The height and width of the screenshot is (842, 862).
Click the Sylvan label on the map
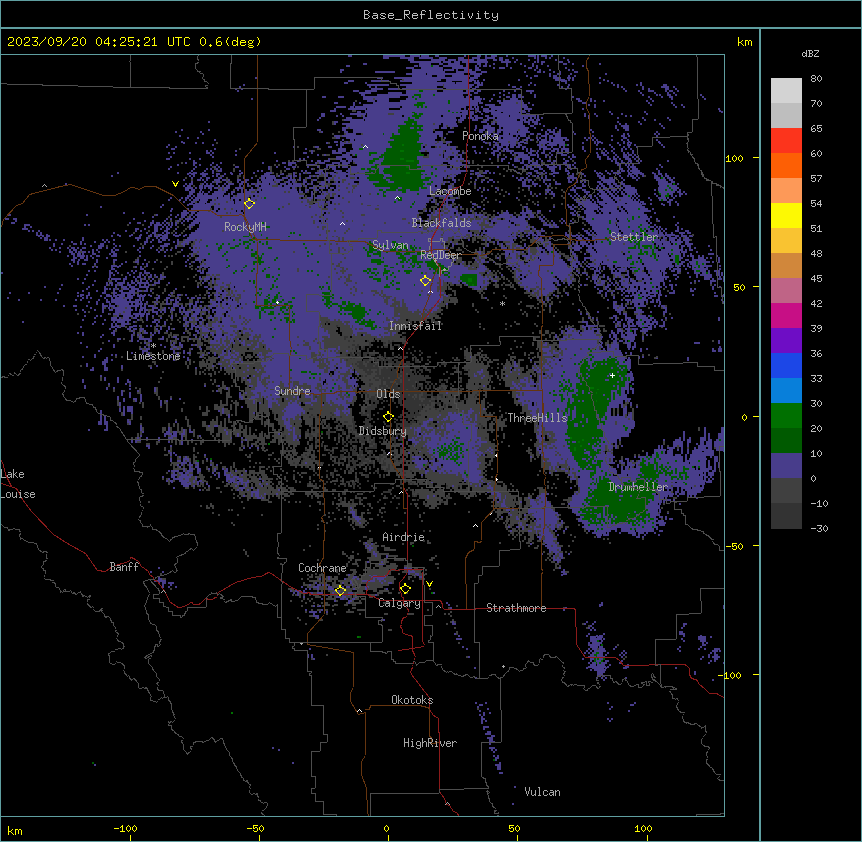click(x=390, y=245)
